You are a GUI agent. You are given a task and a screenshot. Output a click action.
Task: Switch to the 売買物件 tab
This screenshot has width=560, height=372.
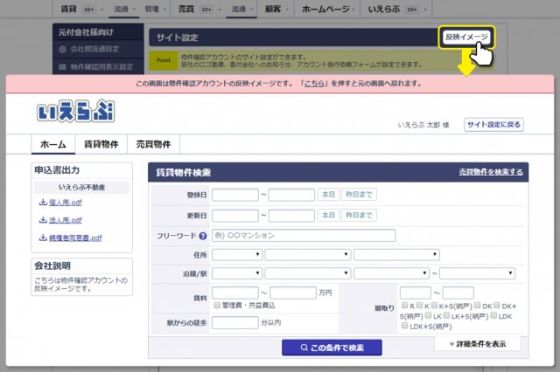pos(153,144)
